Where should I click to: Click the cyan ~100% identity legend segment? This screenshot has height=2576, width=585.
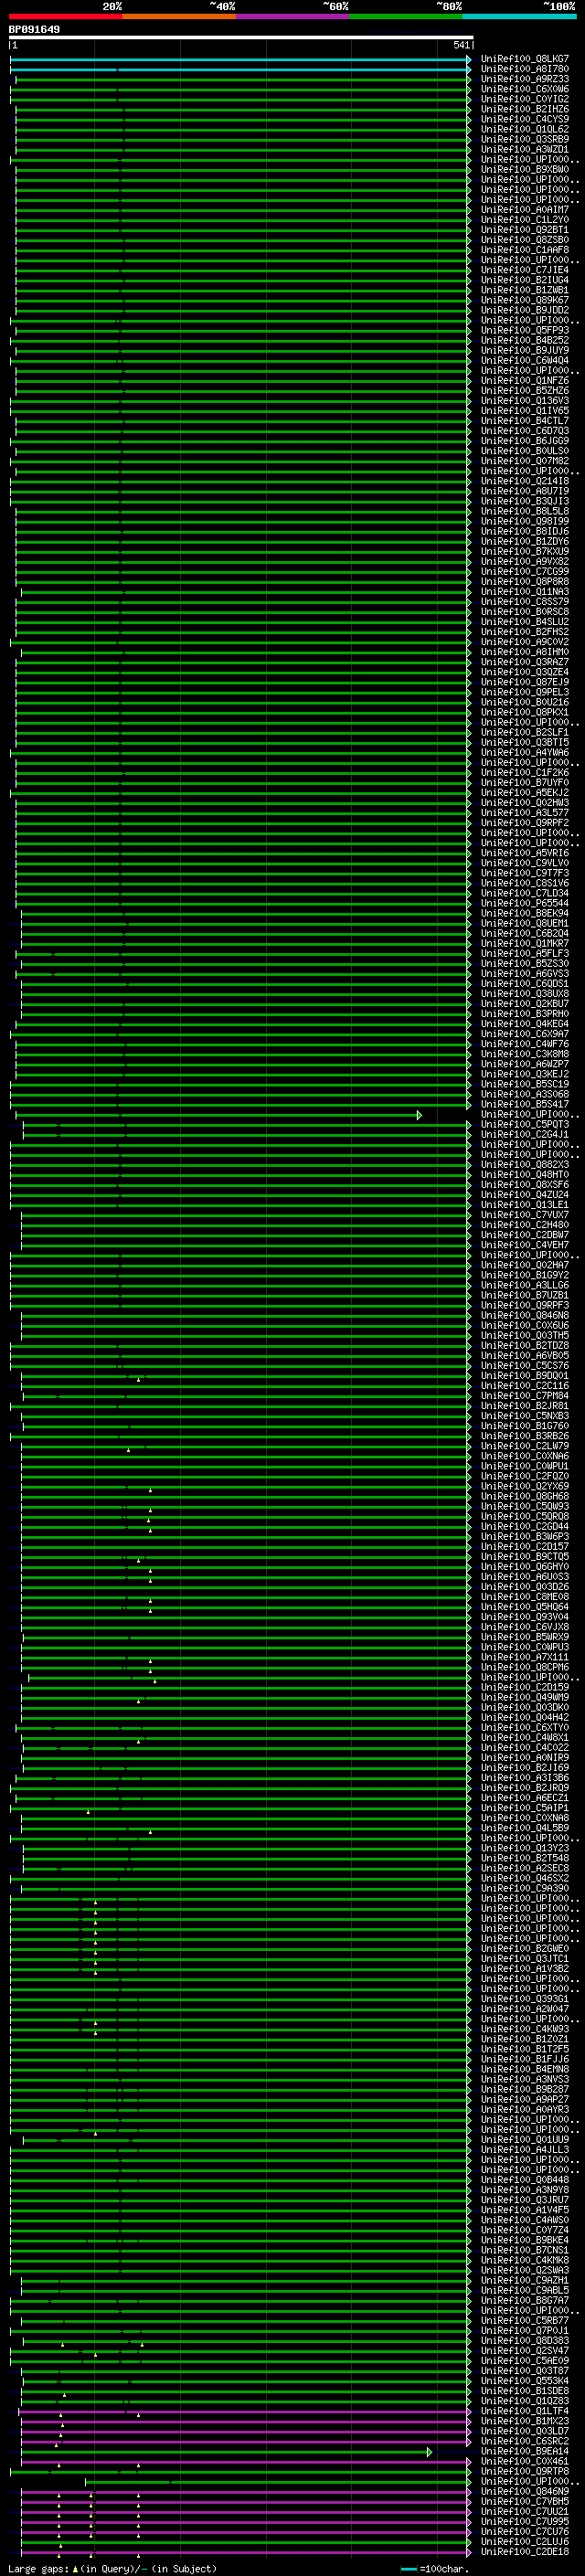coord(519,16)
